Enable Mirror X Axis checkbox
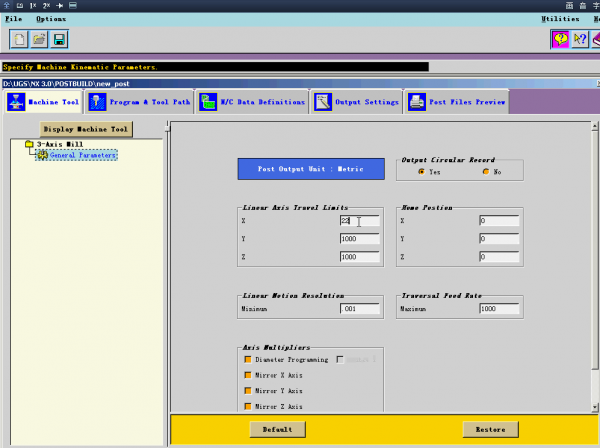This screenshot has width=600, height=448. tap(248, 375)
